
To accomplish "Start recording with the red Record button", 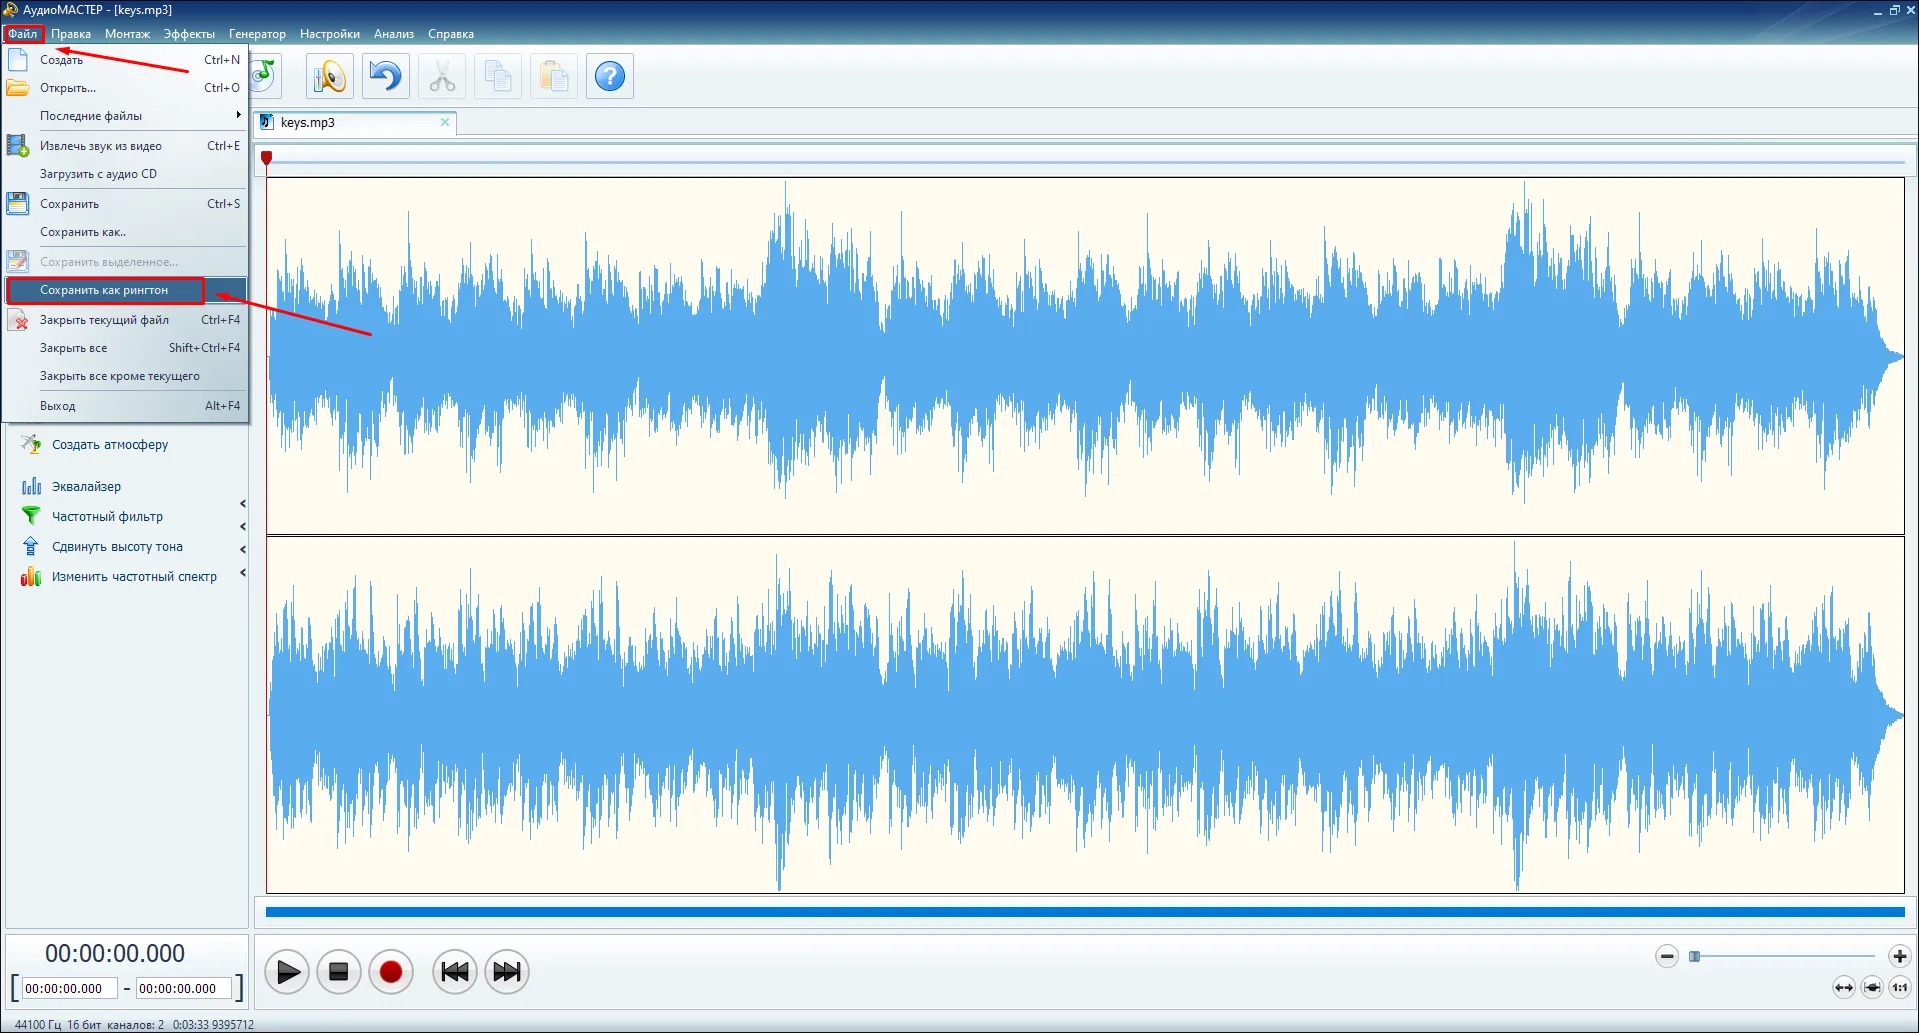I will 391,972.
